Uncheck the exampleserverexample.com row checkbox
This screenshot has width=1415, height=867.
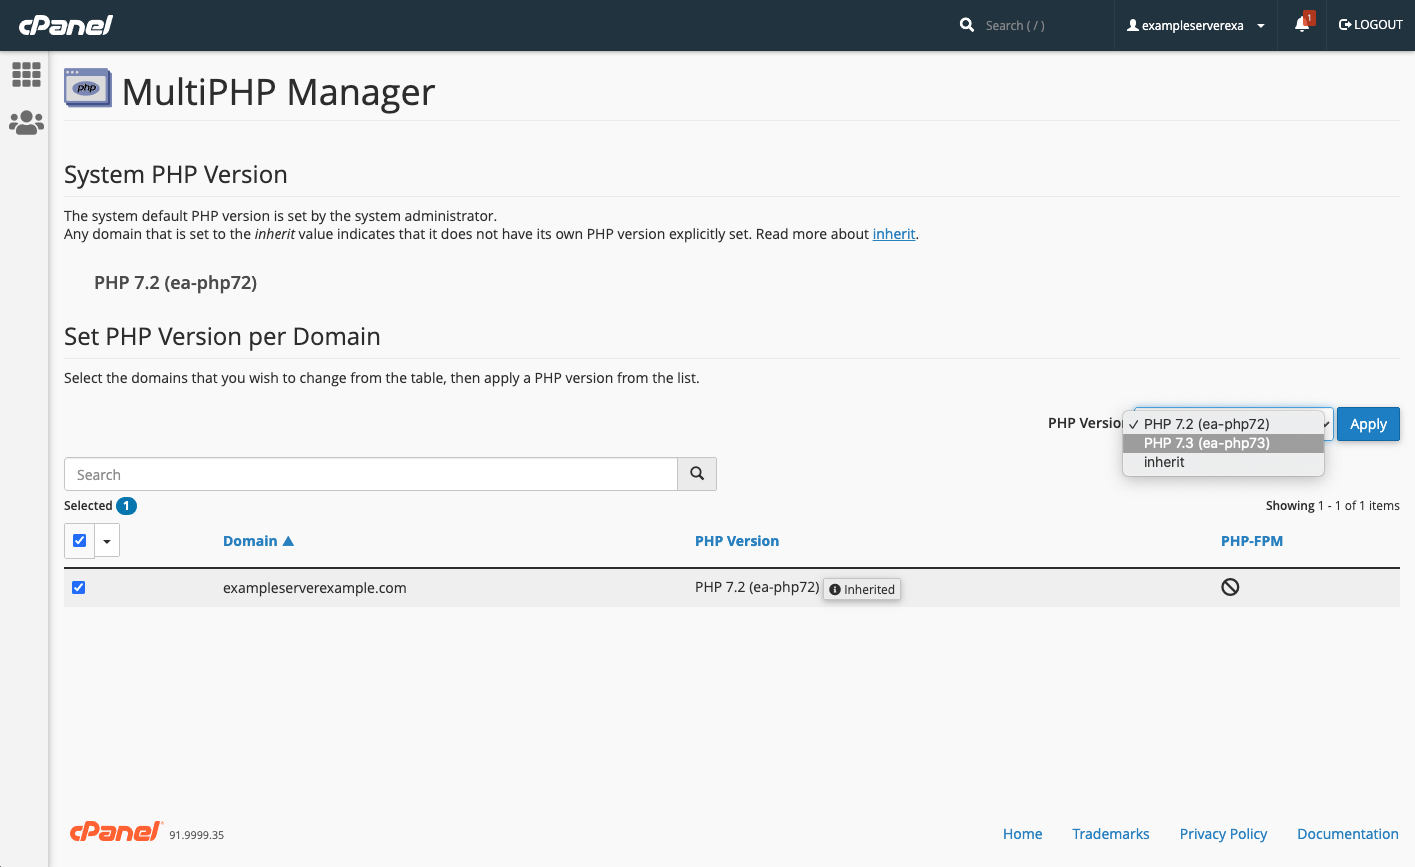click(78, 588)
